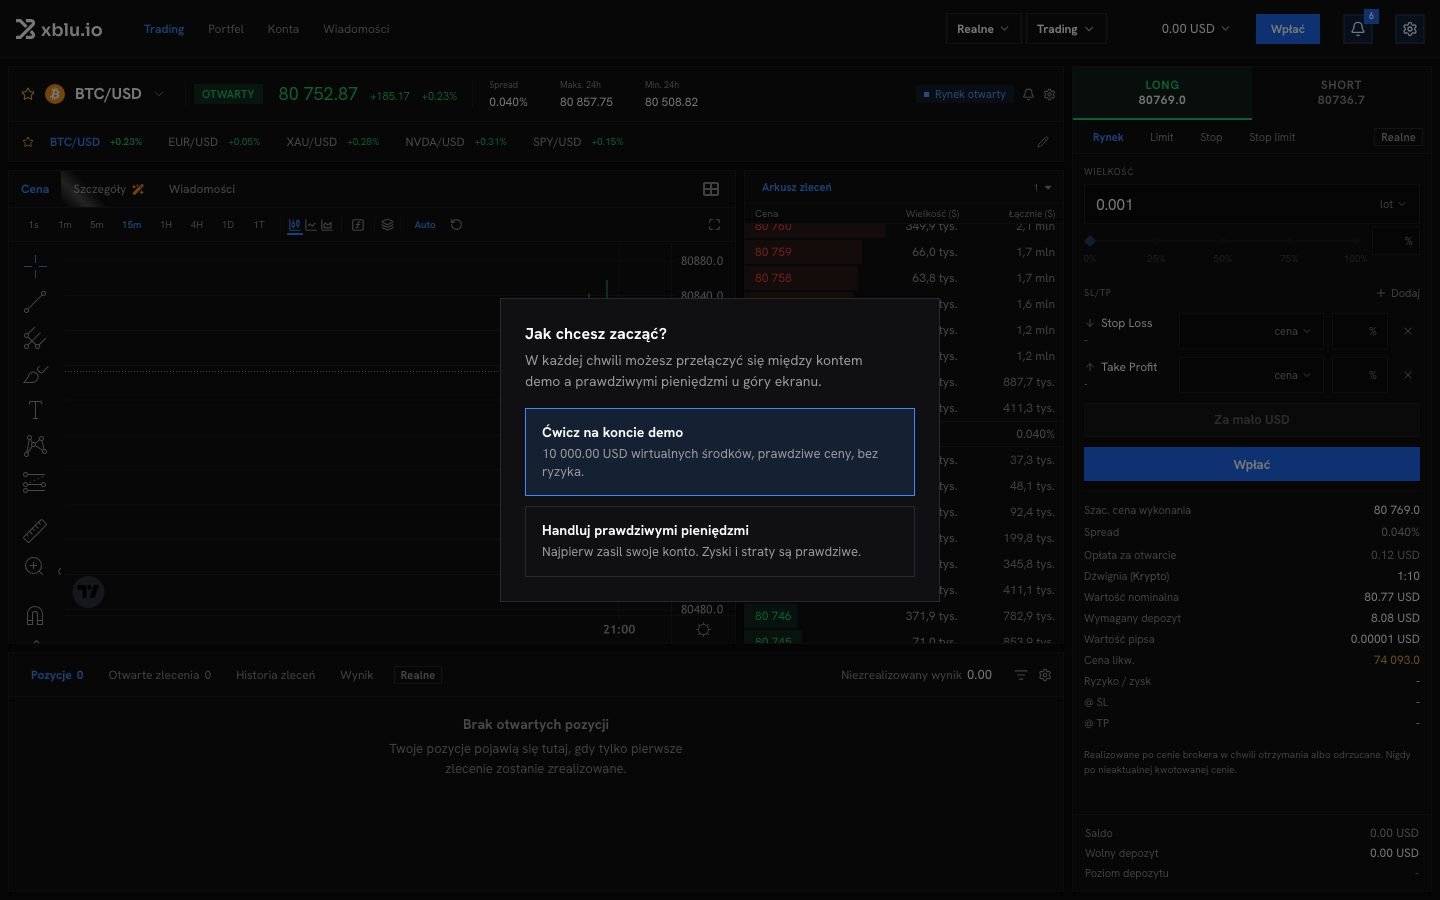
Task: Open the Konta menu
Action: (x=283, y=29)
